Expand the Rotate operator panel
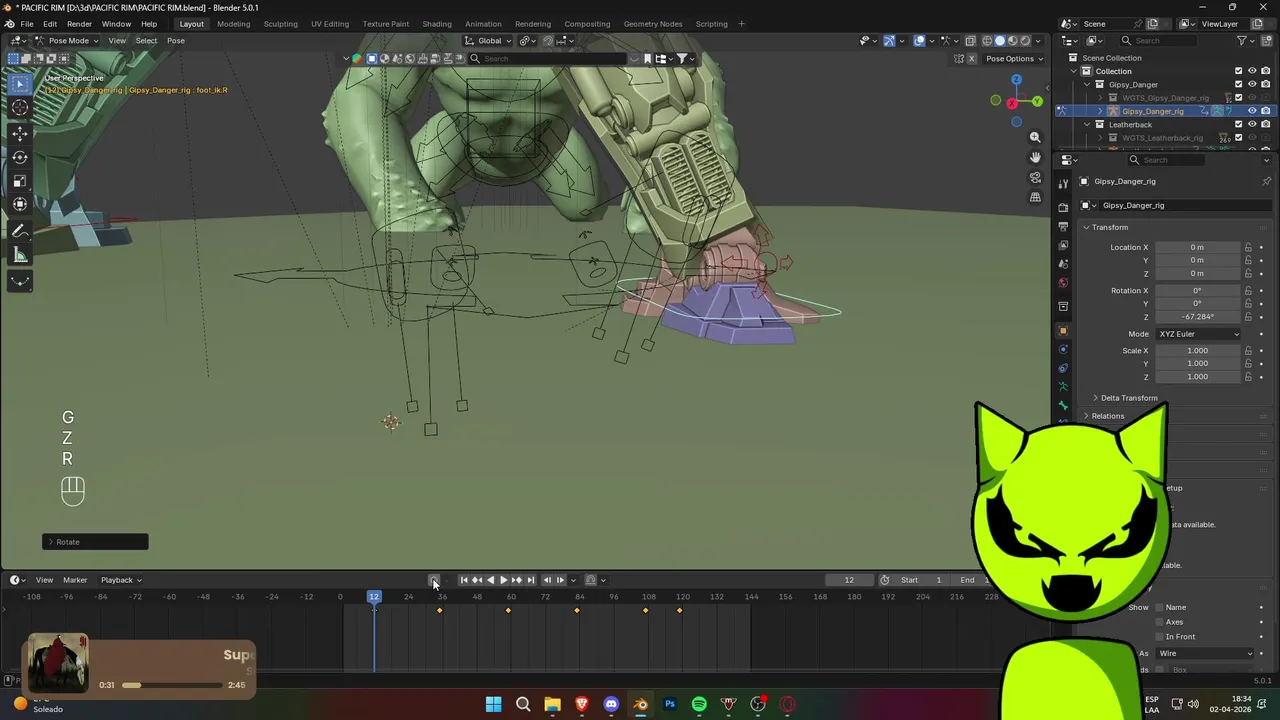Image resolution: width=1280 pixels, height=720 pixels. click(95, 542)
